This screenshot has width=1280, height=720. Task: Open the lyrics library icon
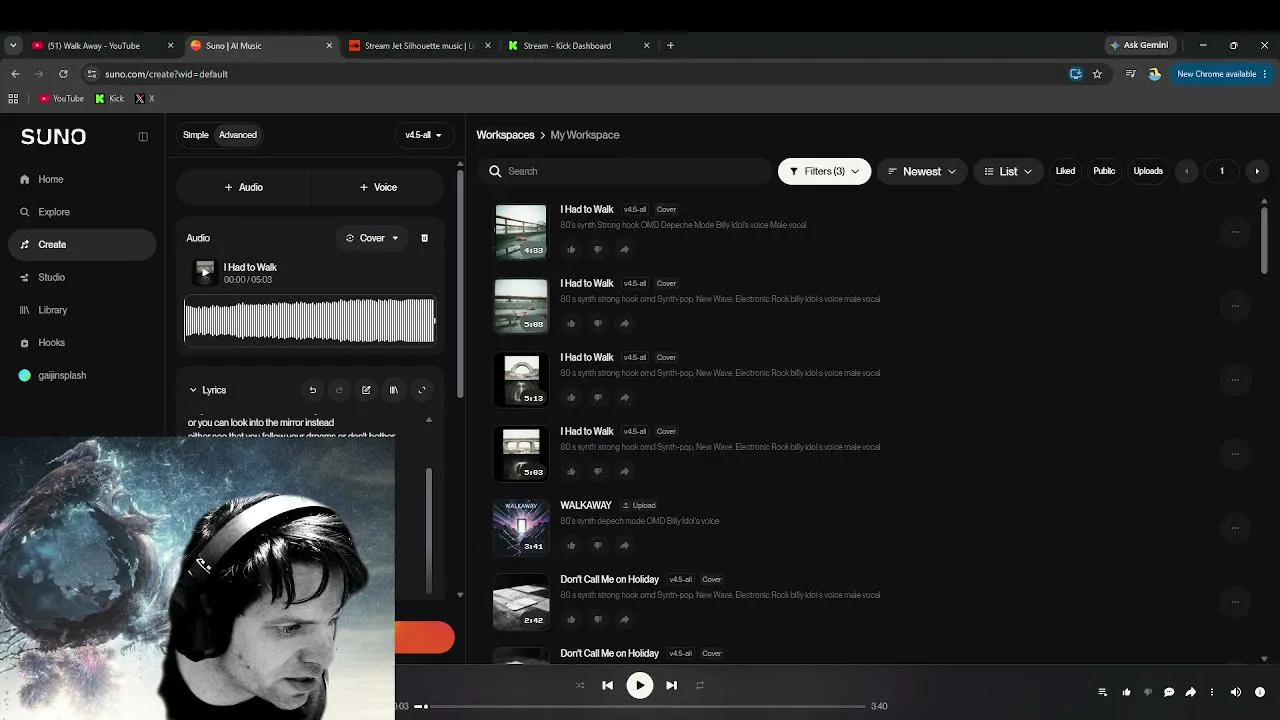click(394, 390)
